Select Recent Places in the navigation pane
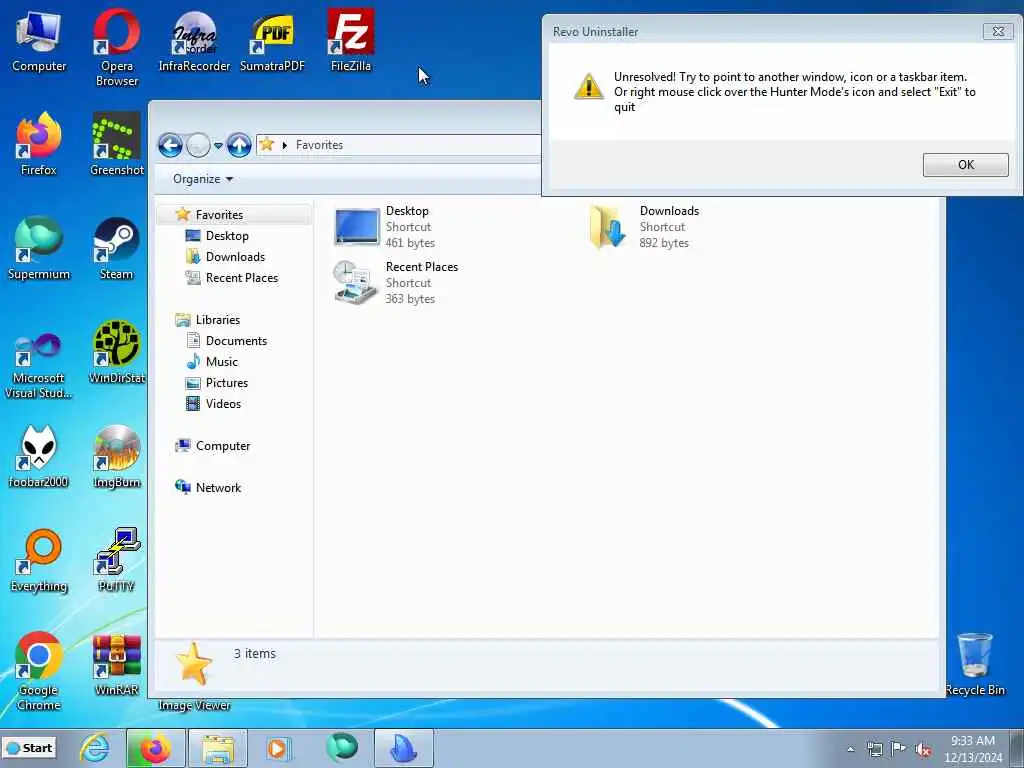The image size is (1024, 768). [242, 278]
